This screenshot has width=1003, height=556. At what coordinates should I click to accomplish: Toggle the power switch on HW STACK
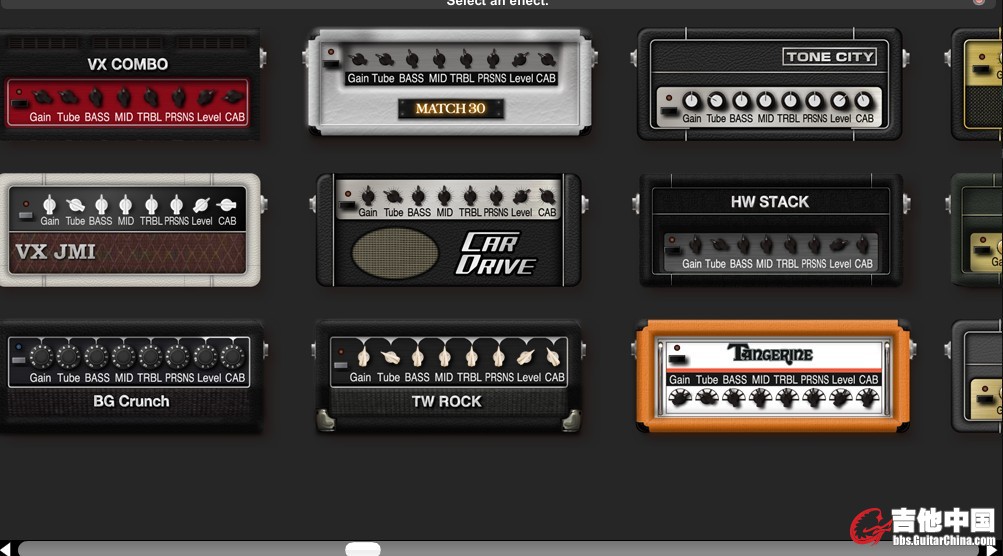pos(672,251)
